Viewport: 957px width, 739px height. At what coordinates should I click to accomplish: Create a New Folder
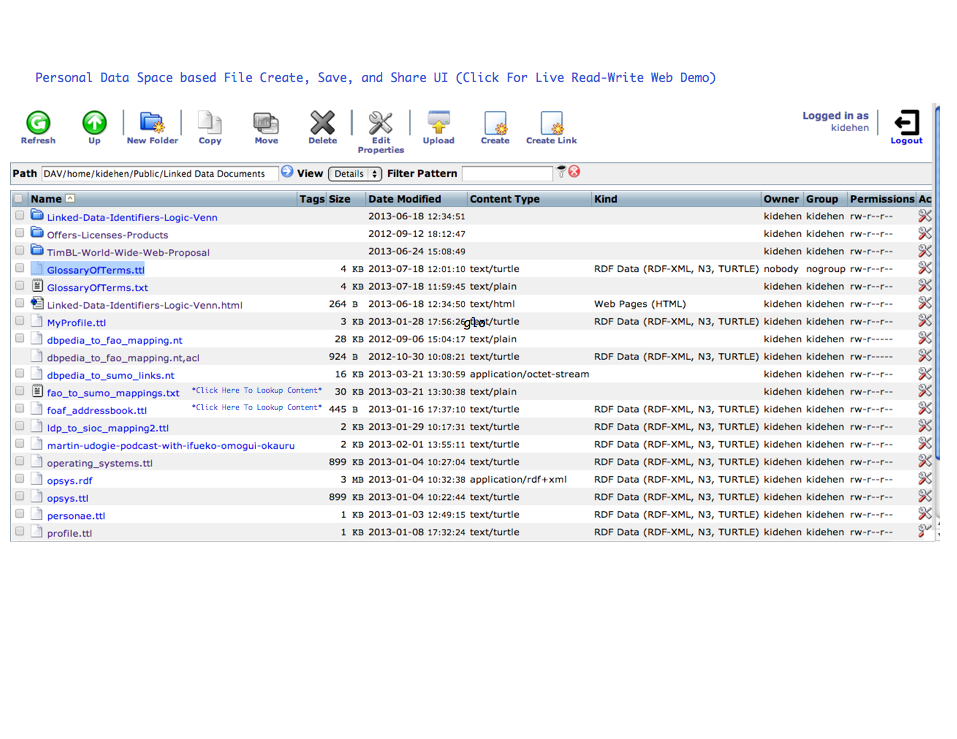coord(152,123)
